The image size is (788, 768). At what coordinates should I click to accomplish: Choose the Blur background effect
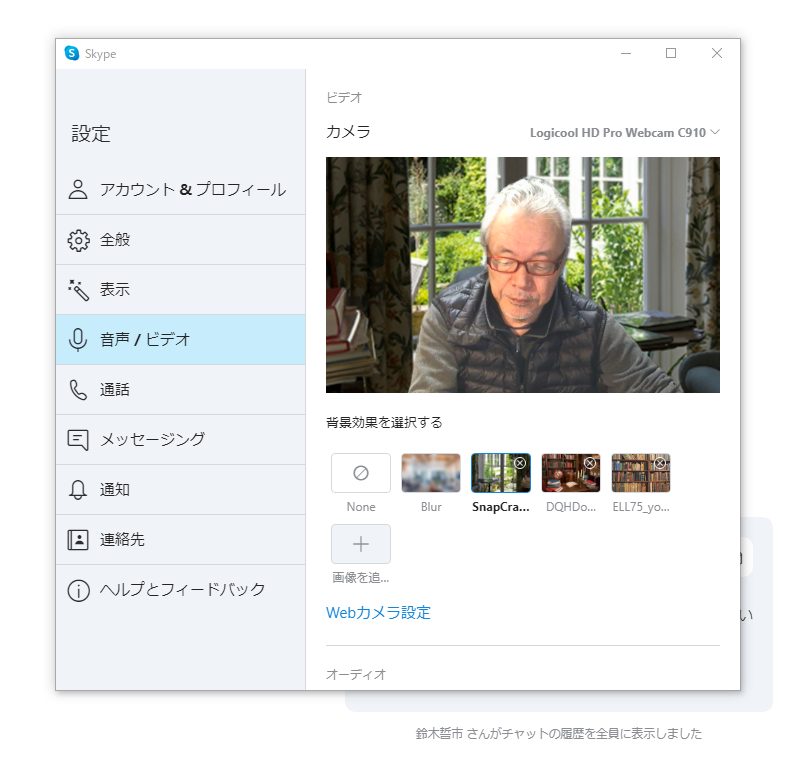[431, 473]
